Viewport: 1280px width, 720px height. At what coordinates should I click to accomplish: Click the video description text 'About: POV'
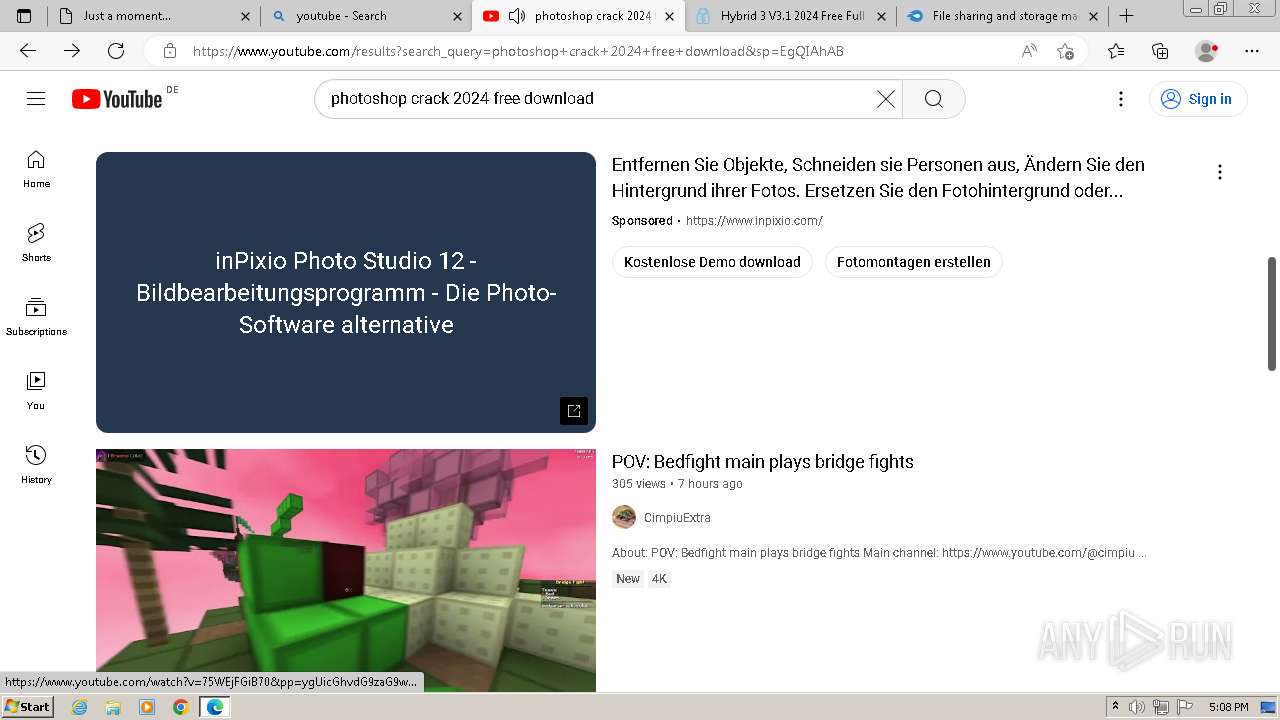[879, 552]
